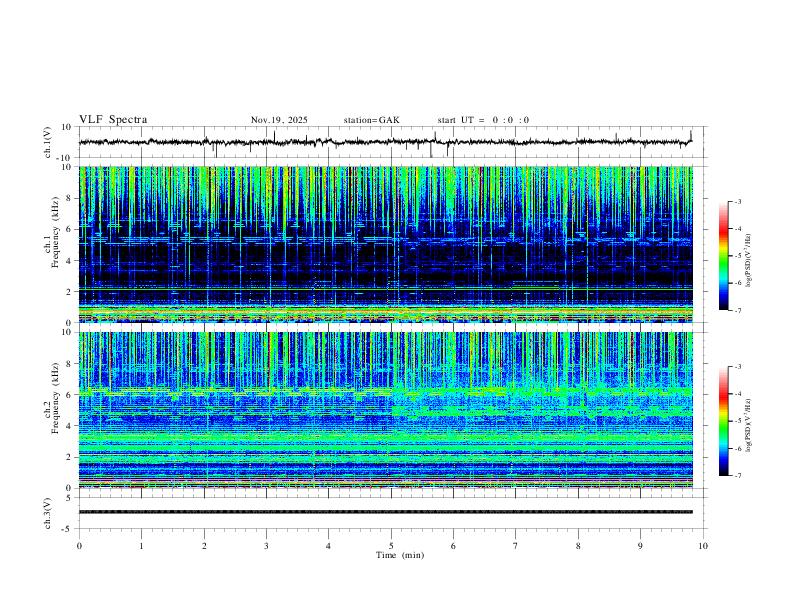Viewport: 792px width, 612px height.
Task: Click the '-3' value on upper colorbar
Action: (x=737, y=201)
